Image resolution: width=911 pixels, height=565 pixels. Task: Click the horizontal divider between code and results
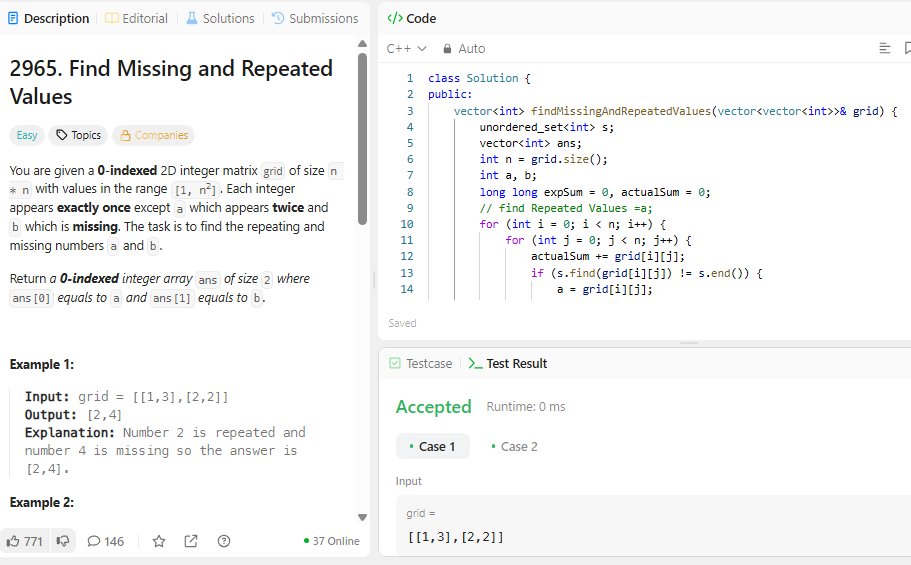[x=688, y=344]
